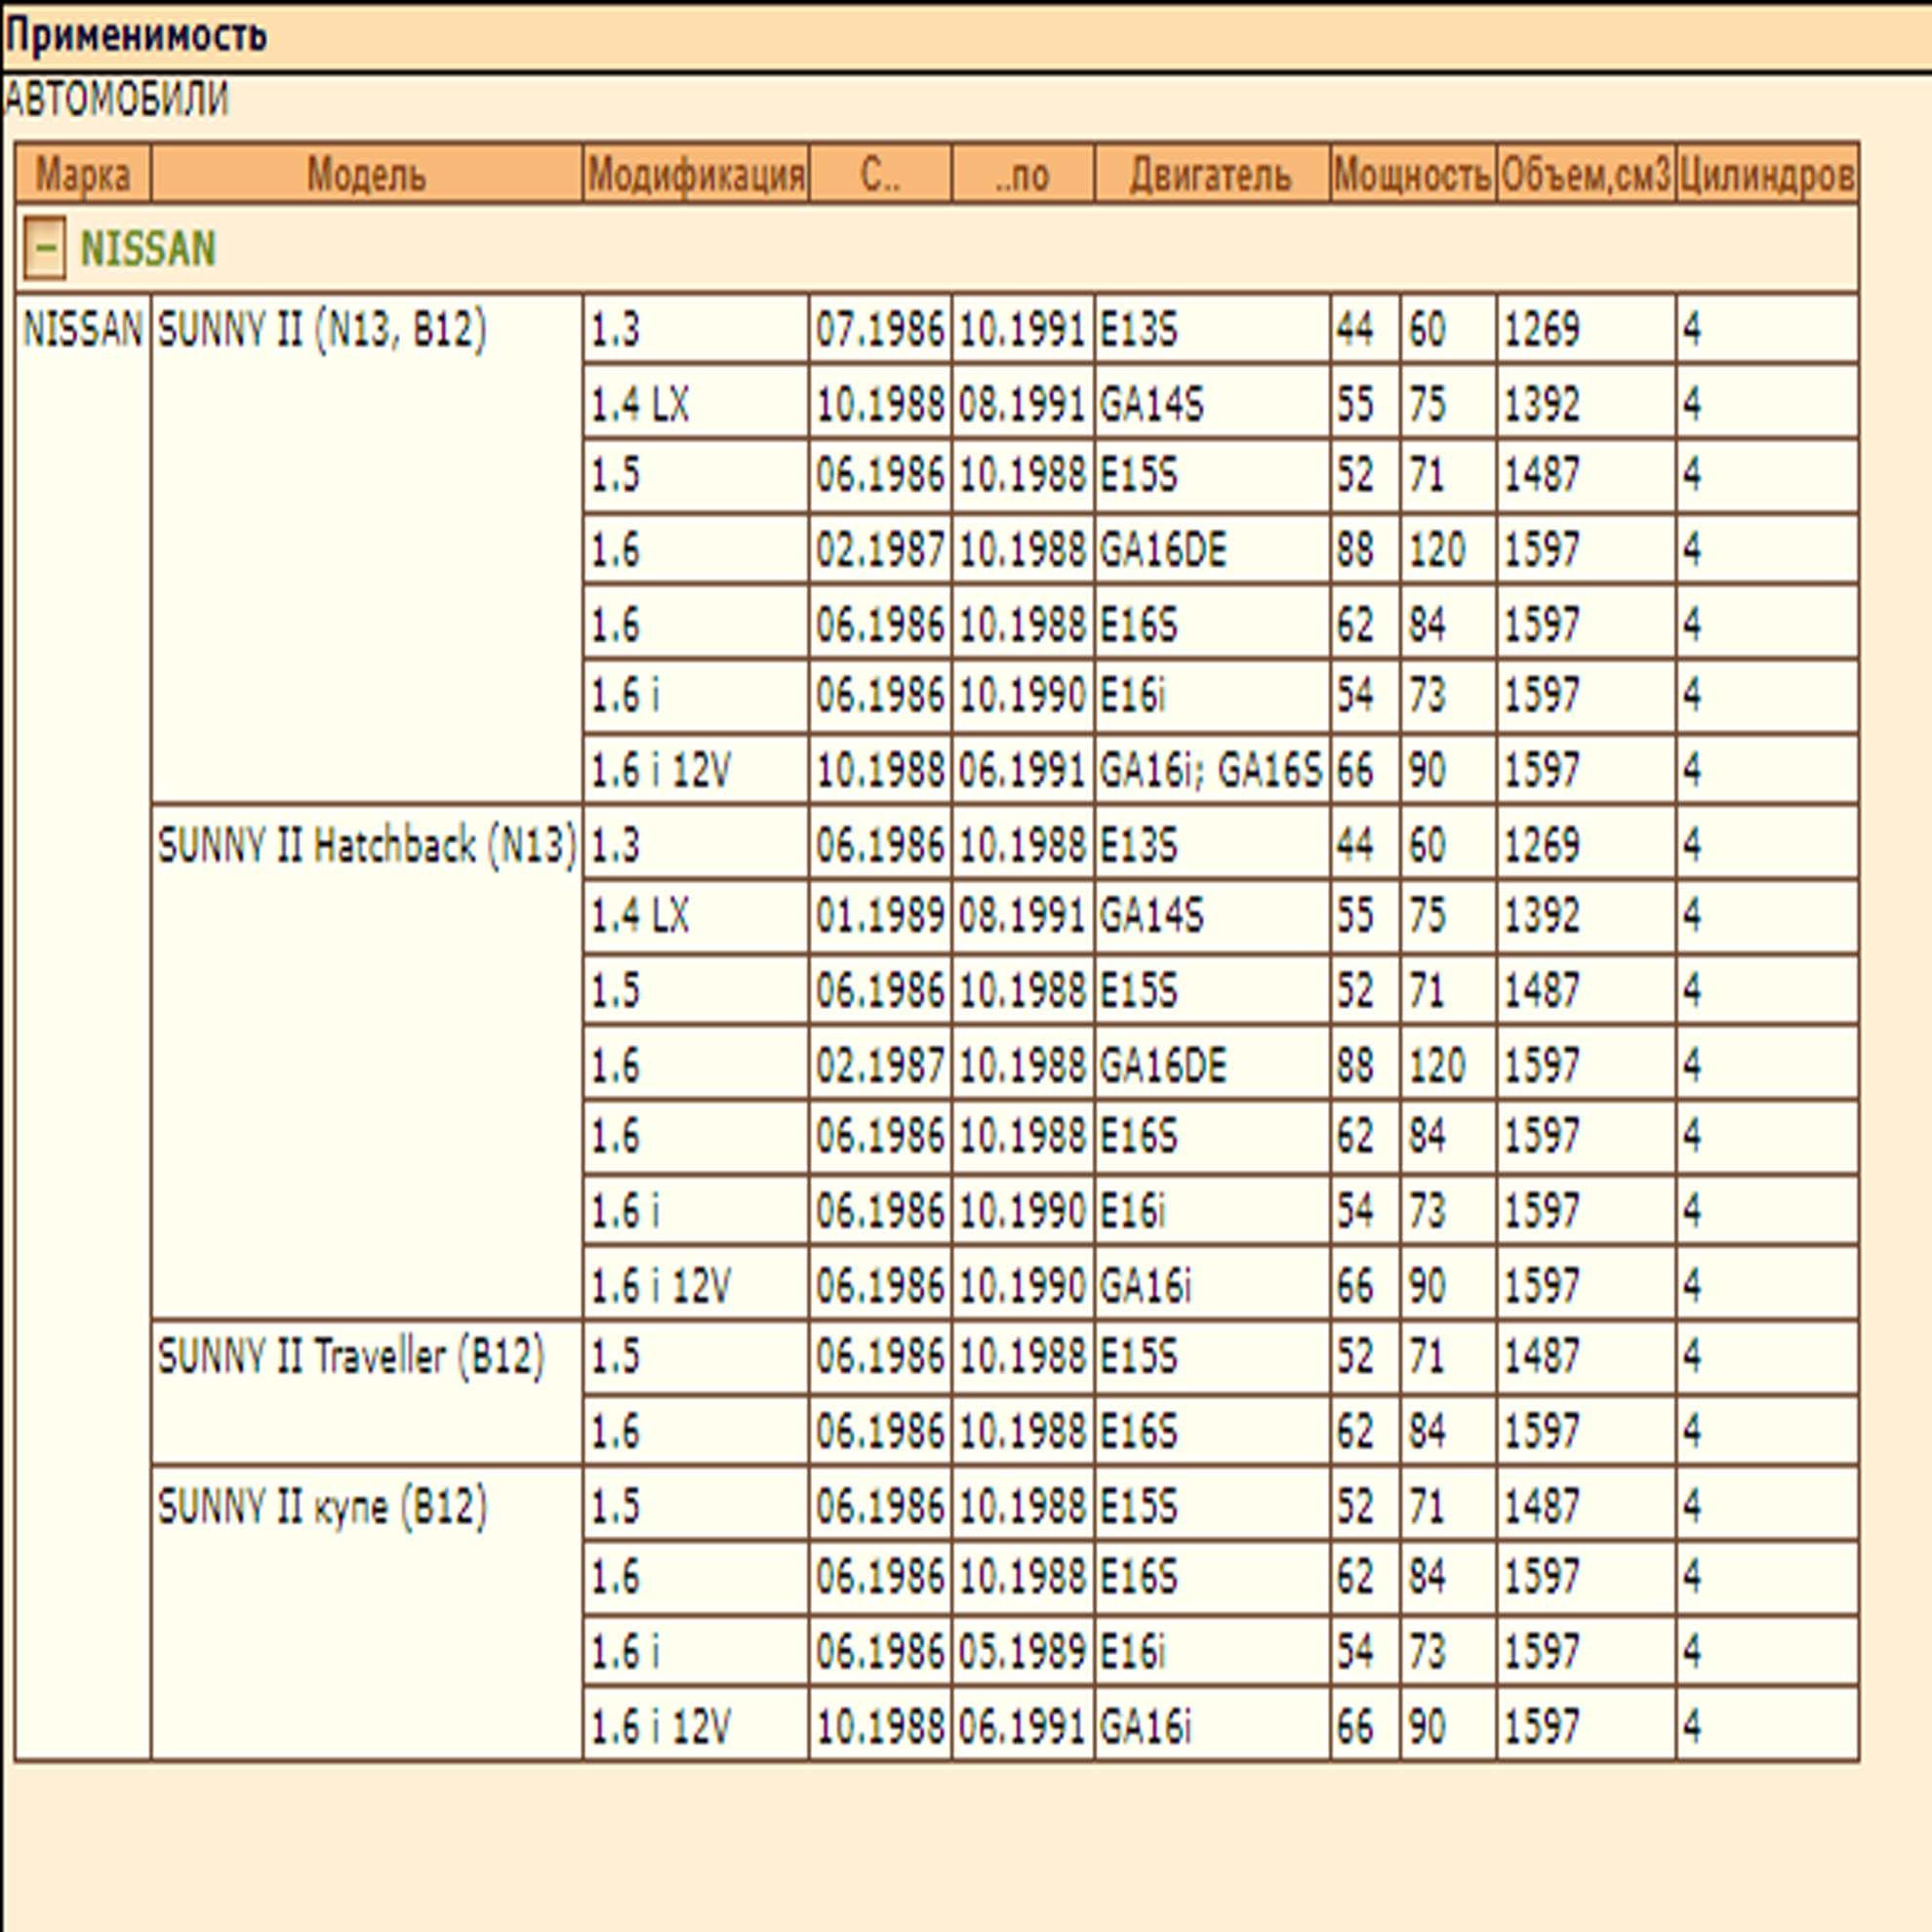
Task: Click the Мощность column header
Action: tap(1412, 175)
